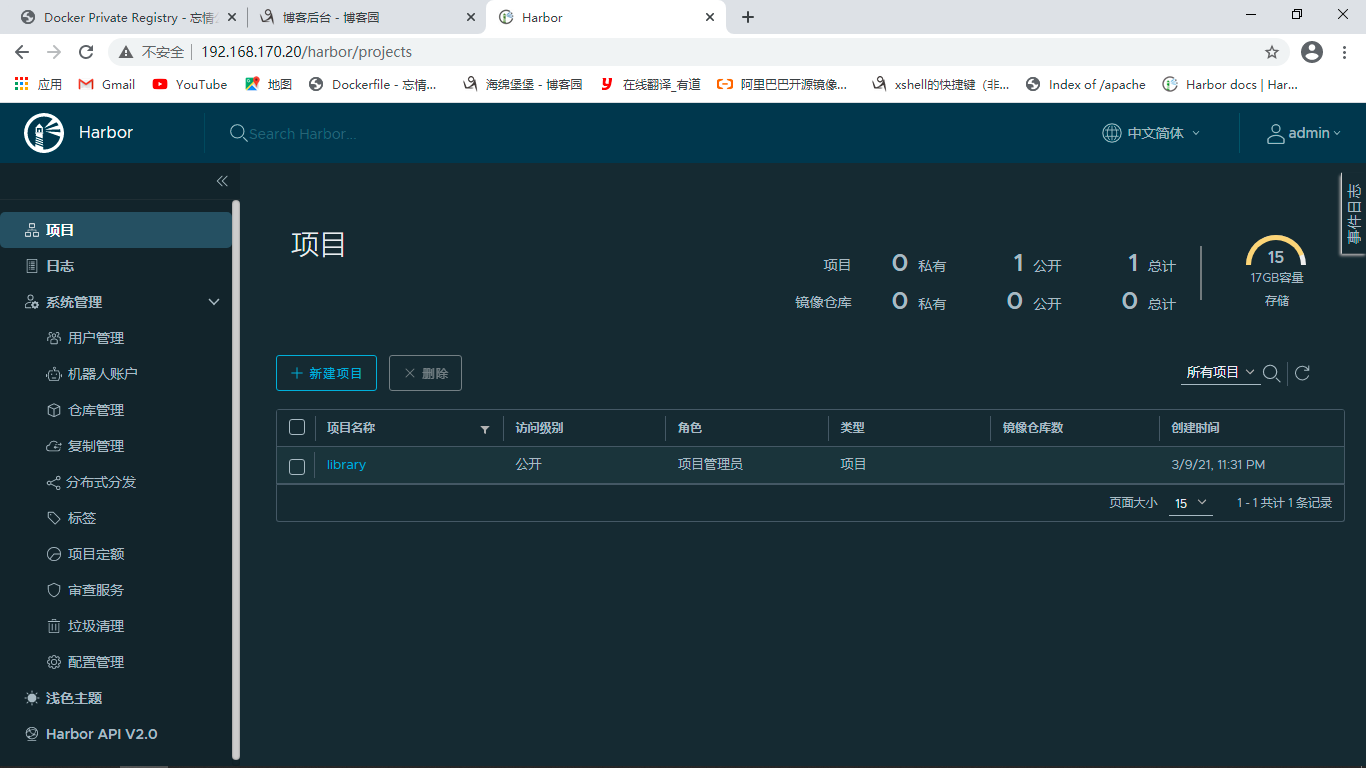Open the Harbor docs bookmark
Image resolution: width=1366 pixels, height=768 pixels.
[1230, 84]
